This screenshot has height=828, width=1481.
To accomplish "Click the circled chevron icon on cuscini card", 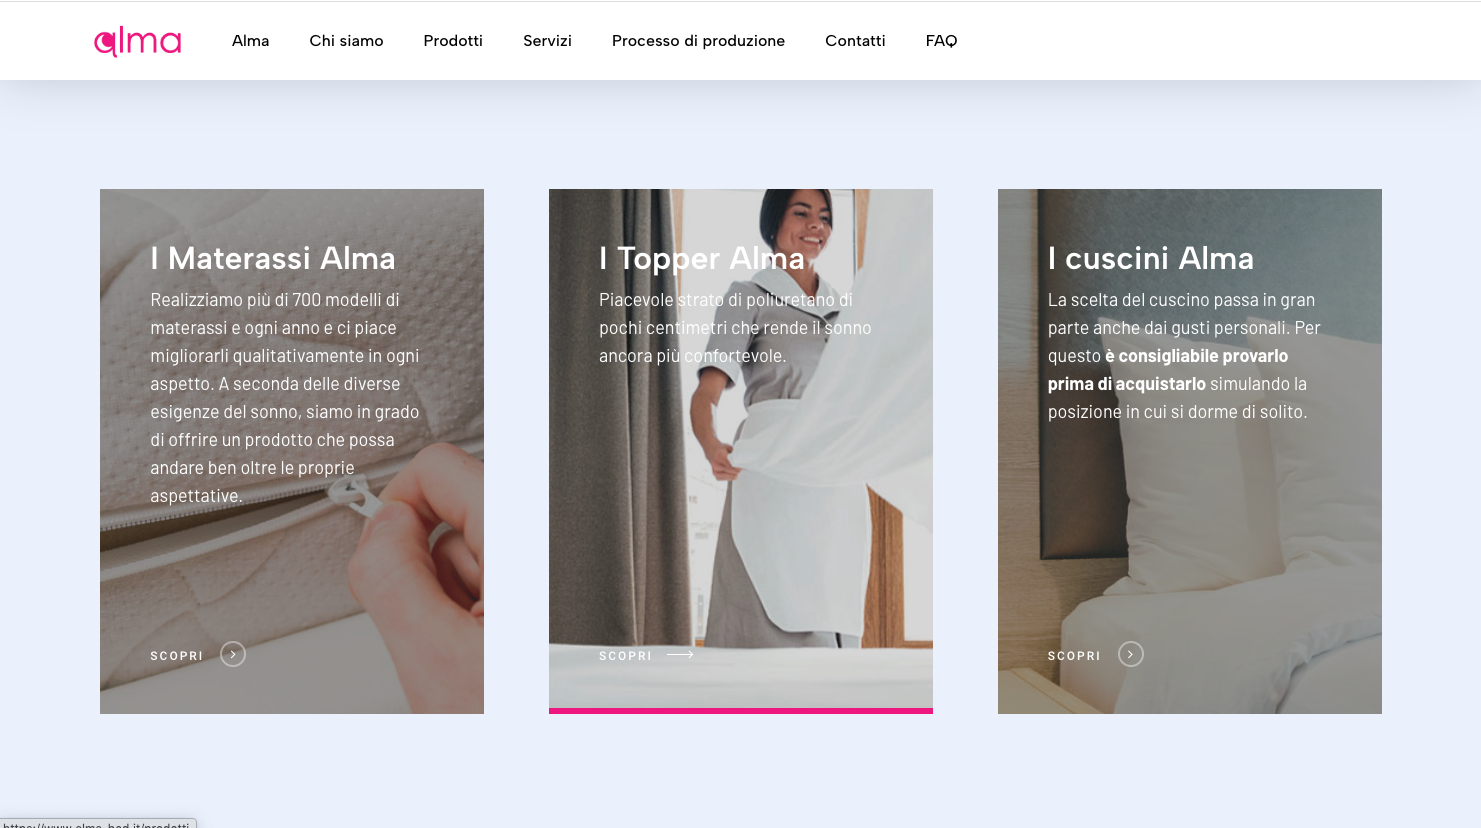I will [x=1130, y=654].
